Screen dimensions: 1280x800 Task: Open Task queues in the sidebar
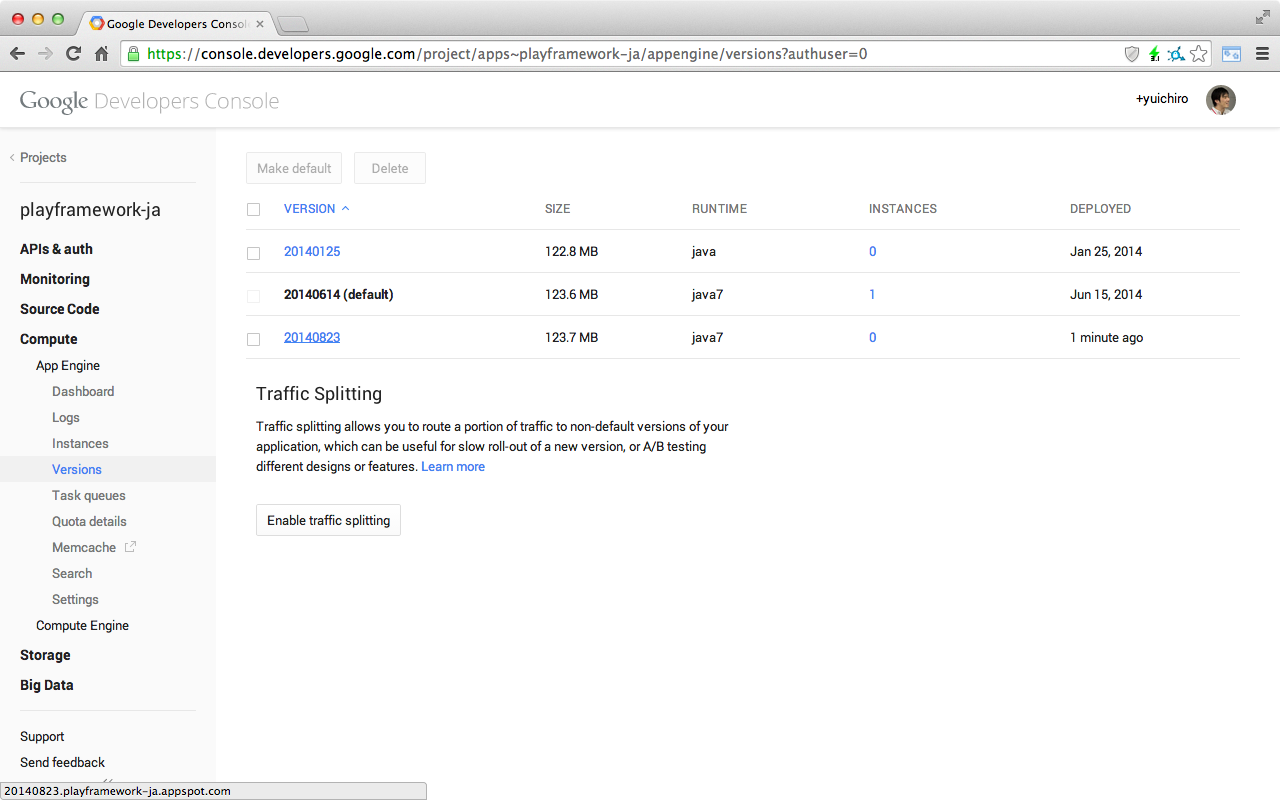click(x=89, y=496)
